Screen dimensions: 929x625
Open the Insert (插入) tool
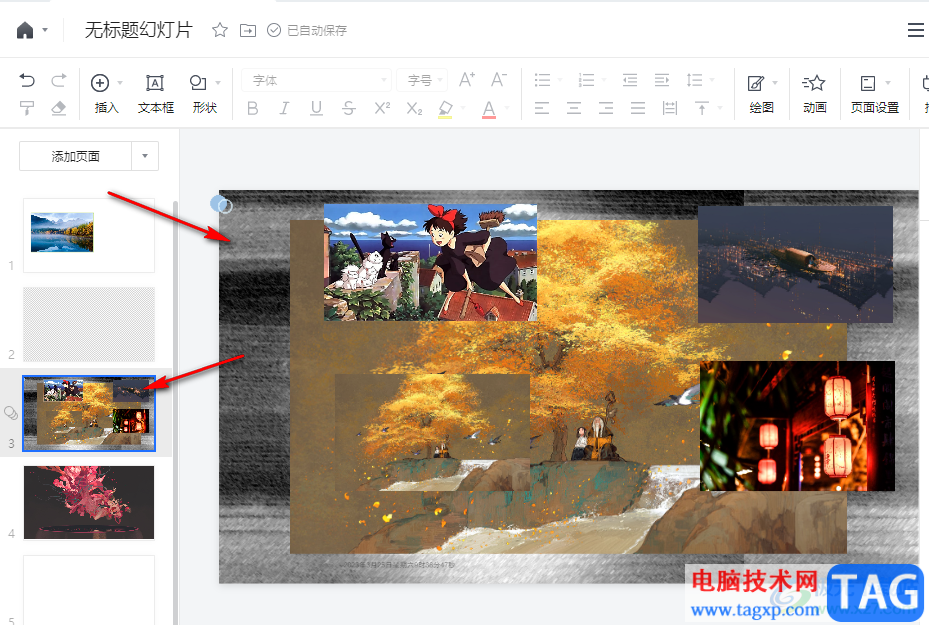106,94
